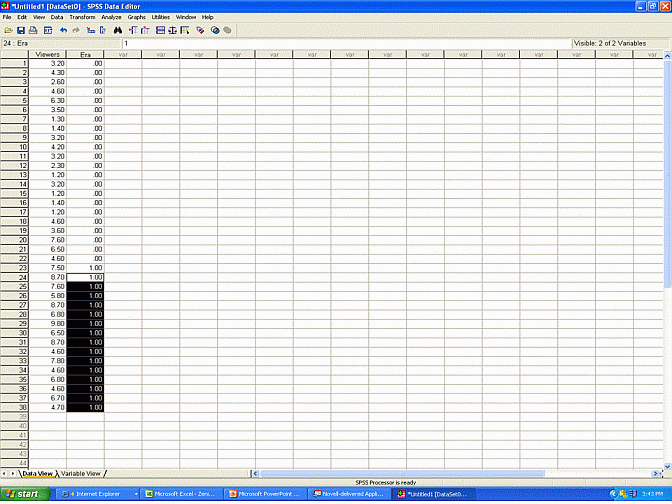Click the Undo arrow in the toolbar
Image resolution: width=672 pixels, height=504 pixels.
pos(63,30)
